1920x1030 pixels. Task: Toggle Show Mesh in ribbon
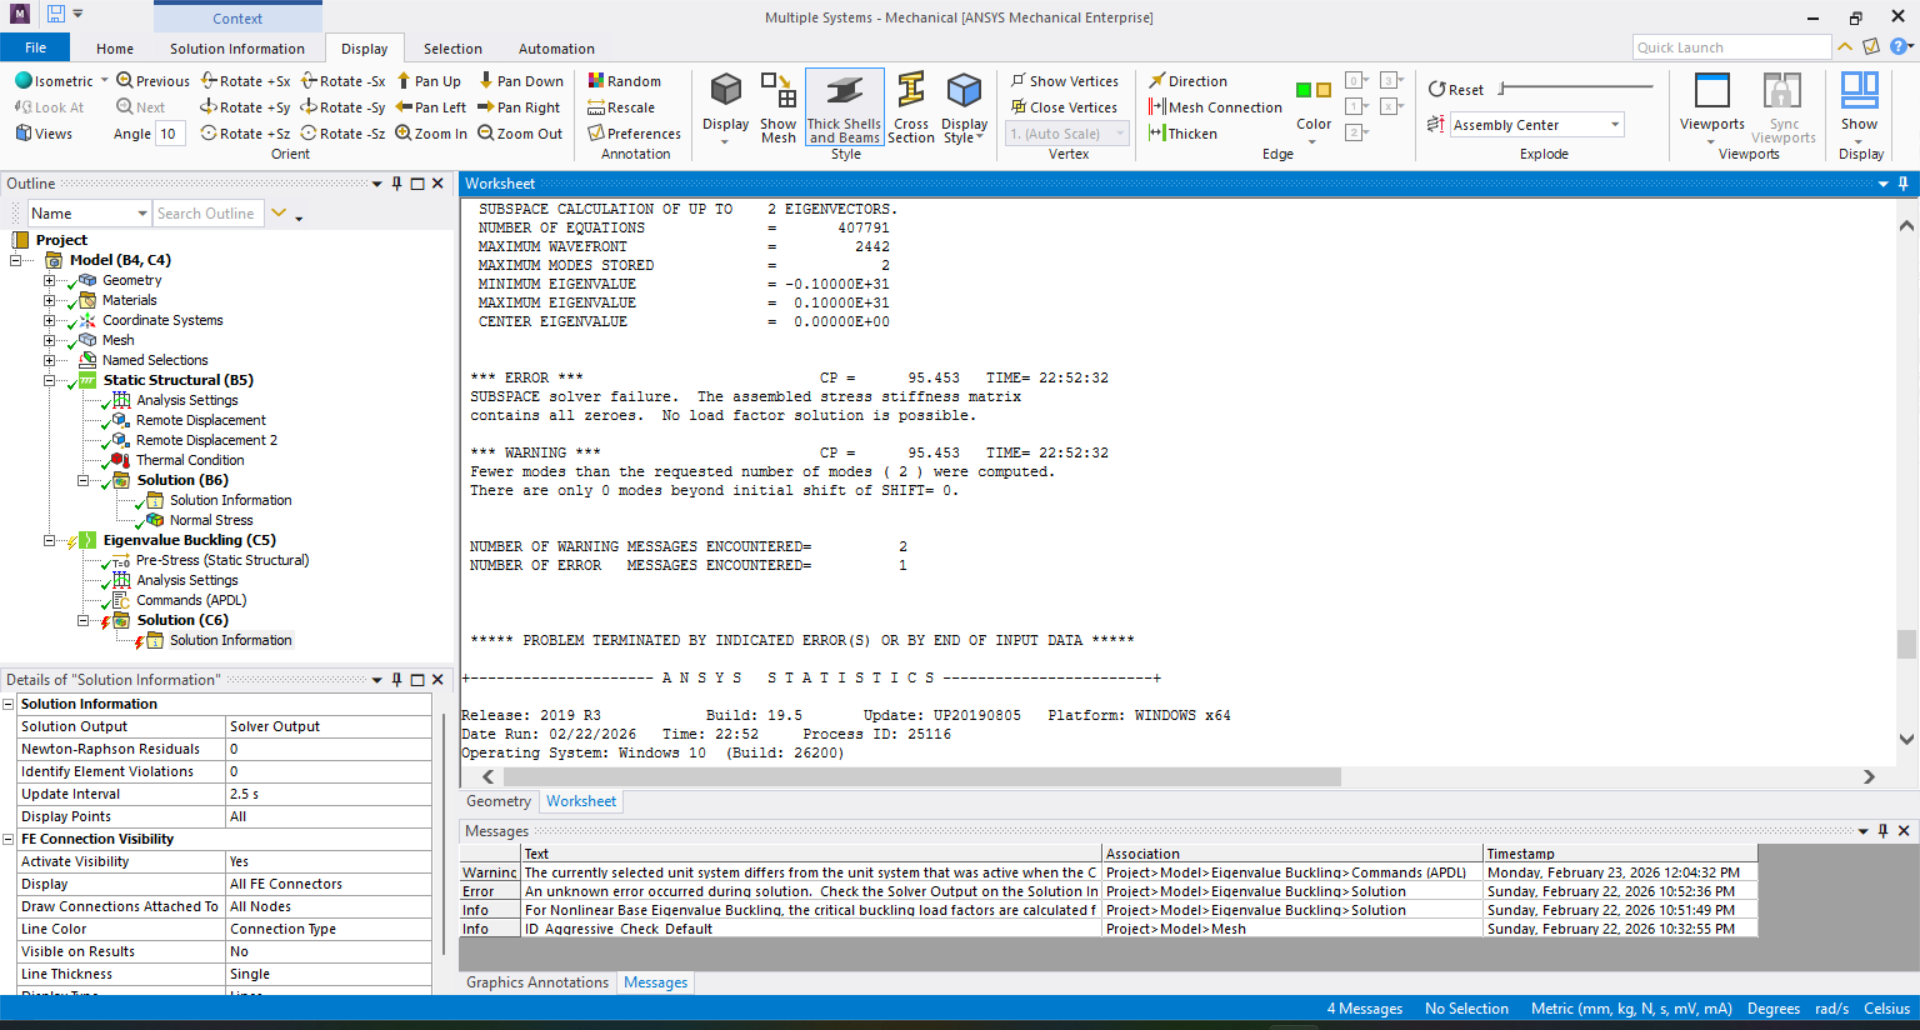[x=778, y=107]
